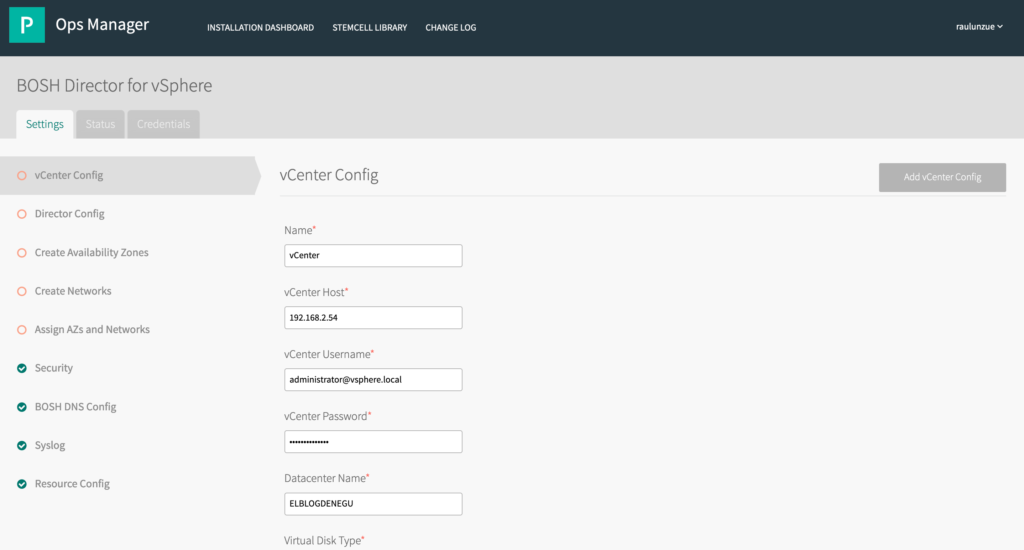Open Create Availability Zones section
This screenshot has width=1024, height=550.
point(91,252)
